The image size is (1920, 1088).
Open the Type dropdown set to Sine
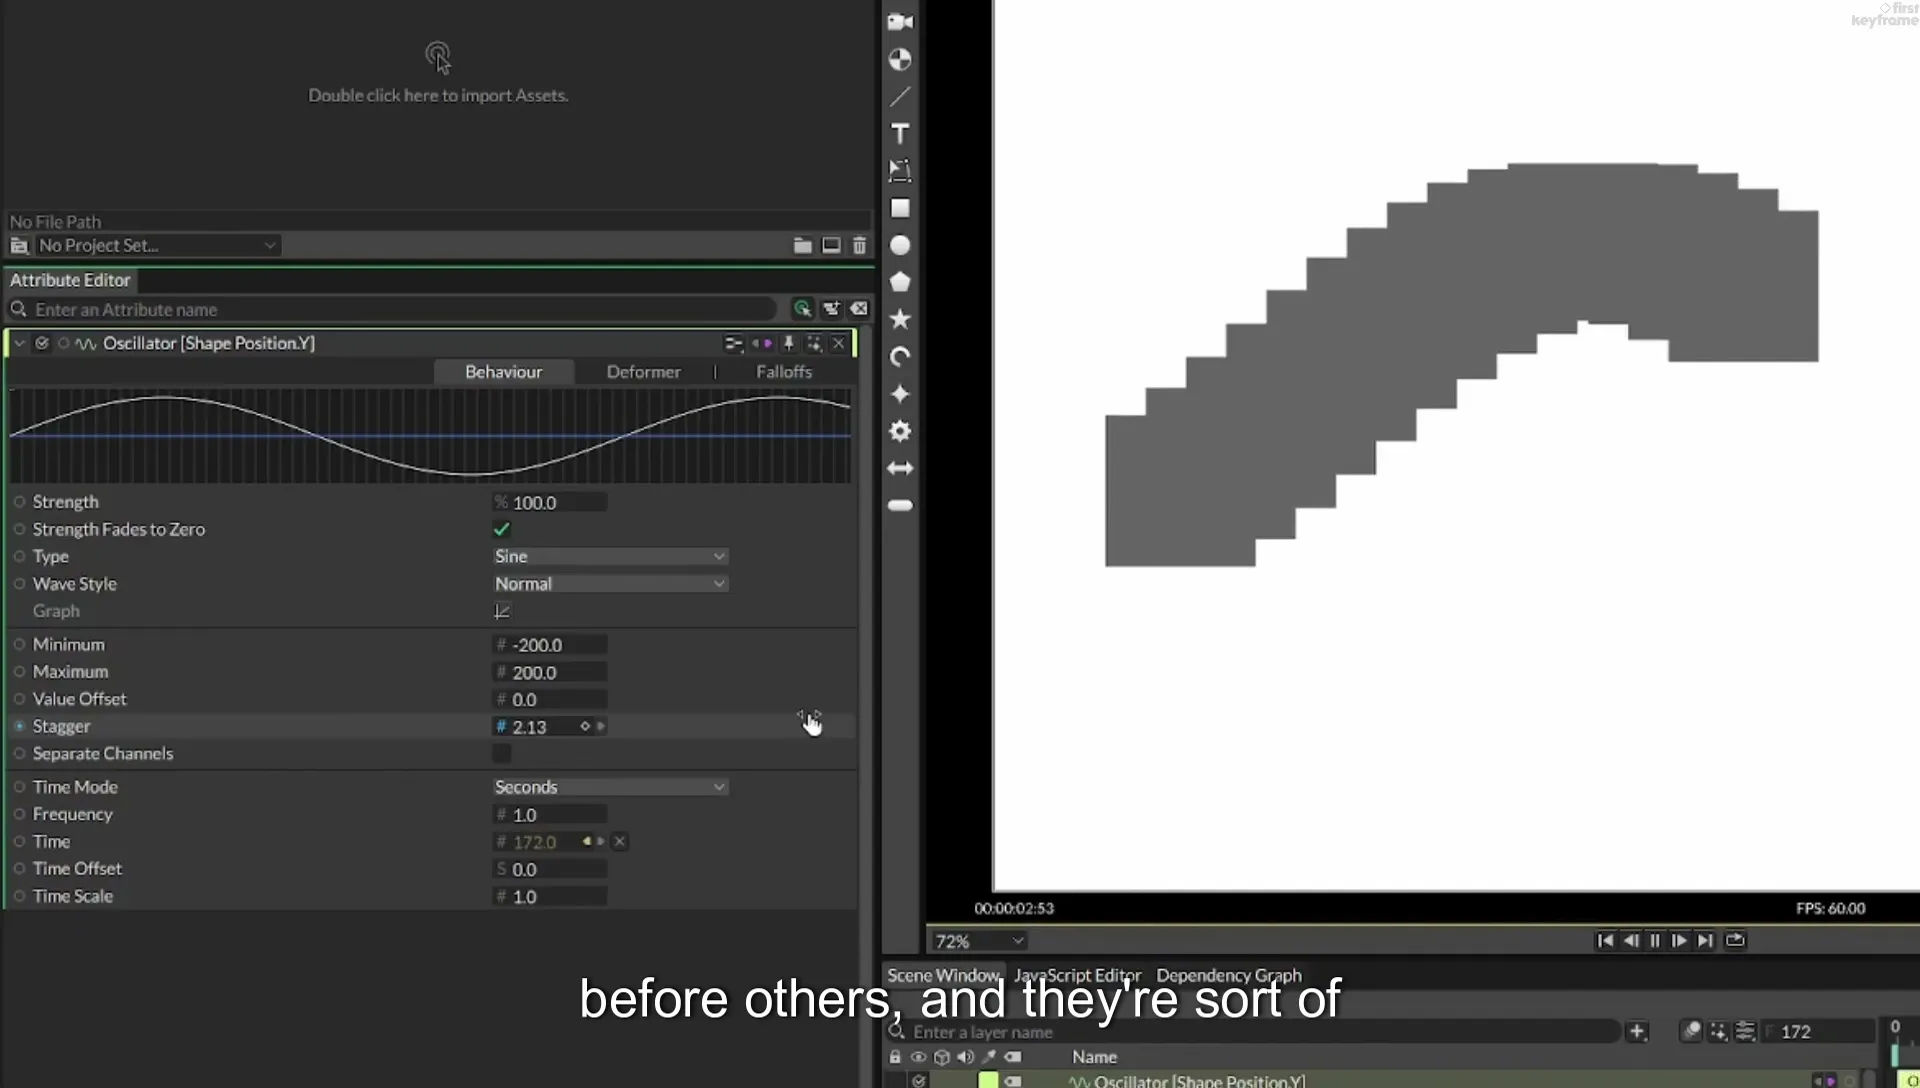point(610,556)
